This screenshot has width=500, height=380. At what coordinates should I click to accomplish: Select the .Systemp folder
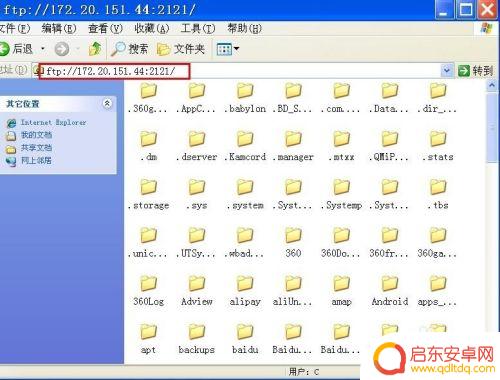[x=341, y=195]
